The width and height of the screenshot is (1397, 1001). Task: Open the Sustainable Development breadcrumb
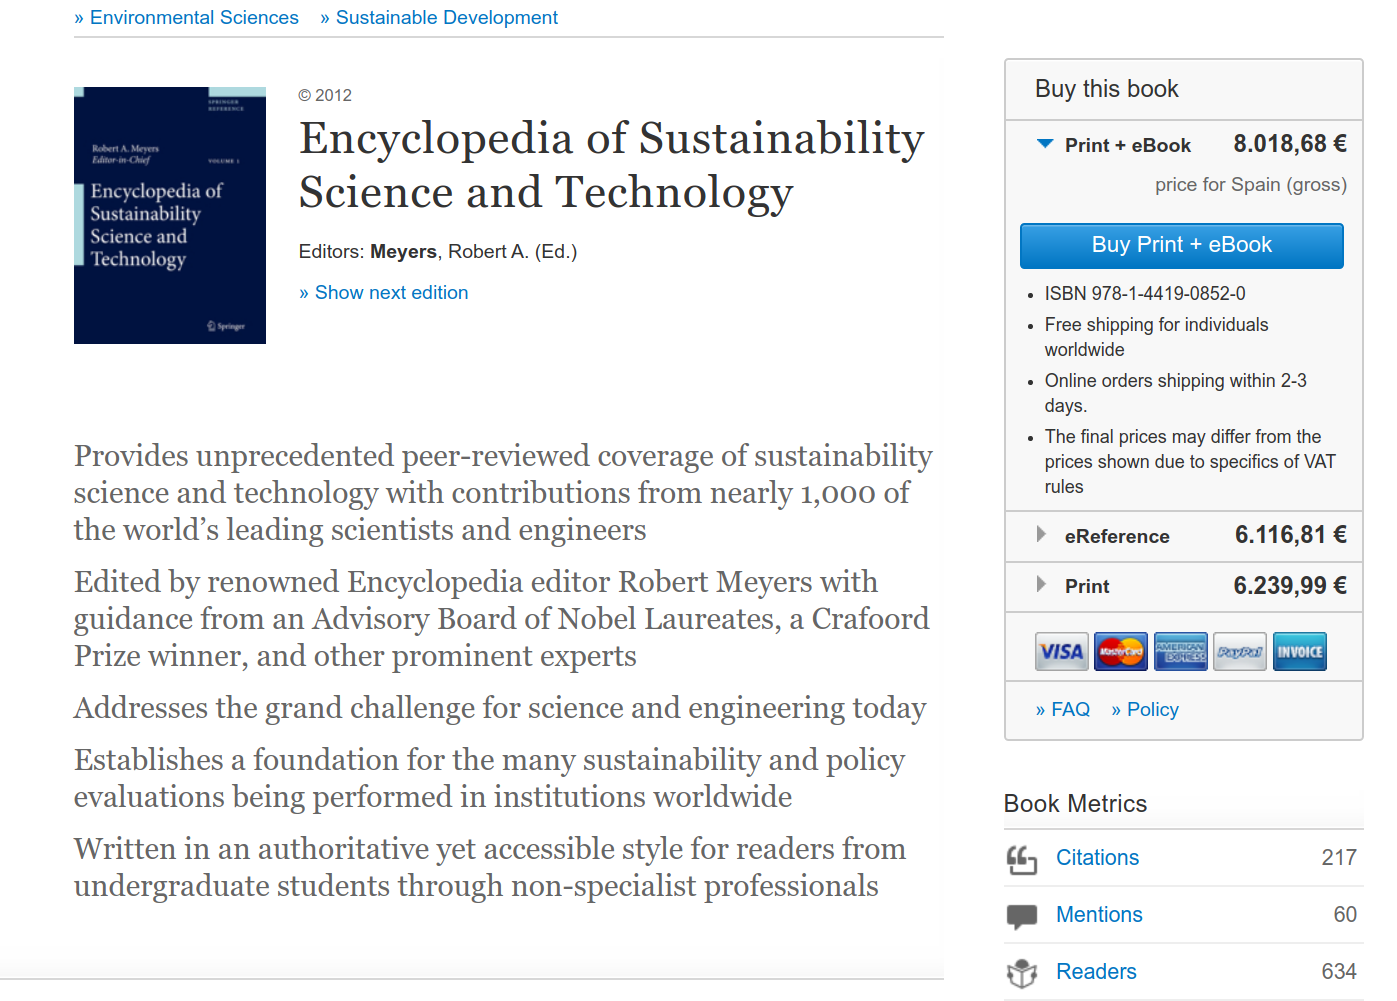point(446,17)
